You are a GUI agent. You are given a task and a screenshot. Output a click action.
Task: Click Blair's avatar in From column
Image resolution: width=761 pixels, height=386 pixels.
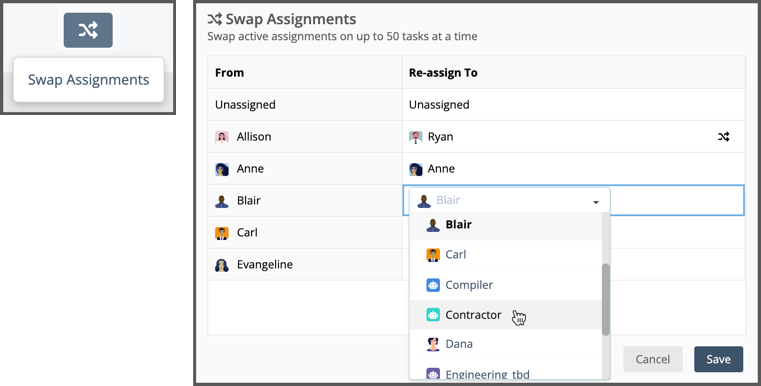pos(222,201)
